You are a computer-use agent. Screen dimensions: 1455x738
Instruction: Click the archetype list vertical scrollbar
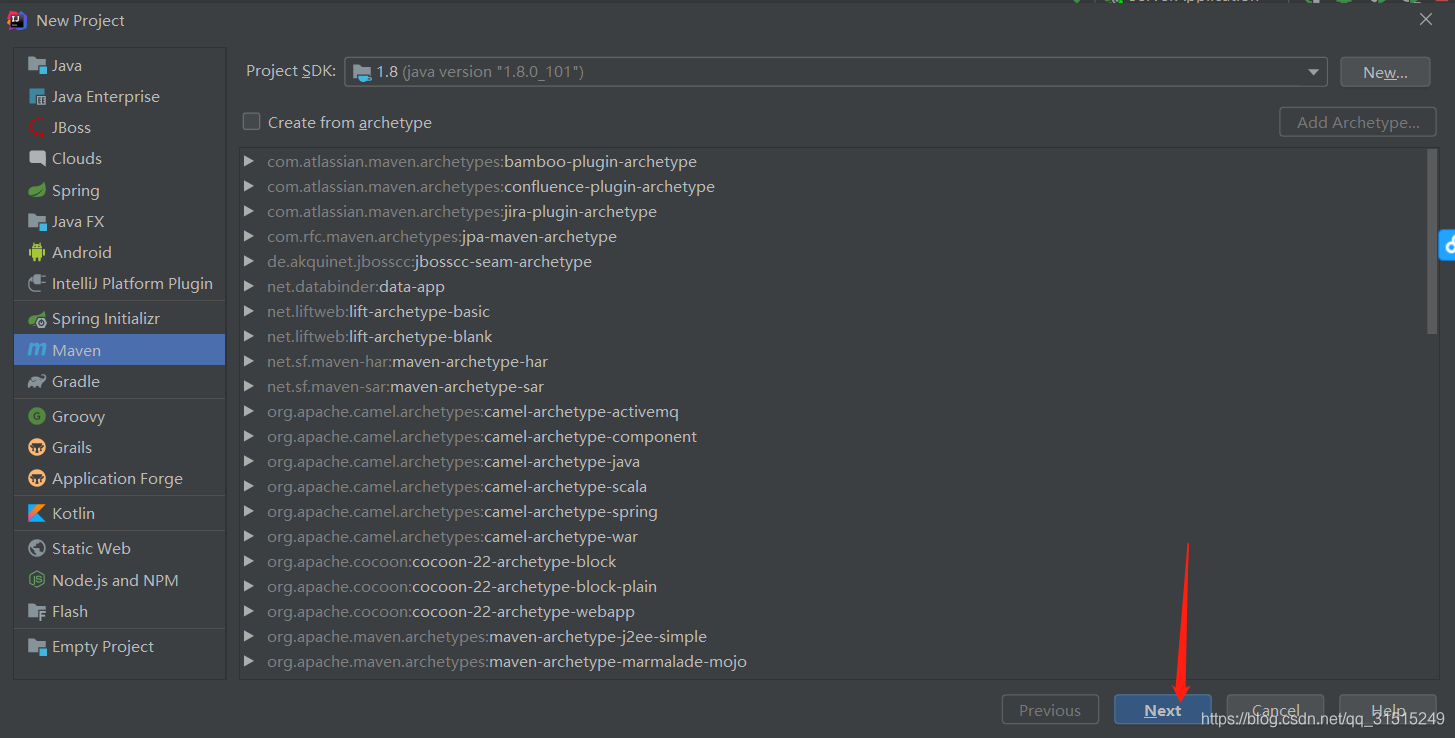pyautogui.click(x=1432, y=240)
